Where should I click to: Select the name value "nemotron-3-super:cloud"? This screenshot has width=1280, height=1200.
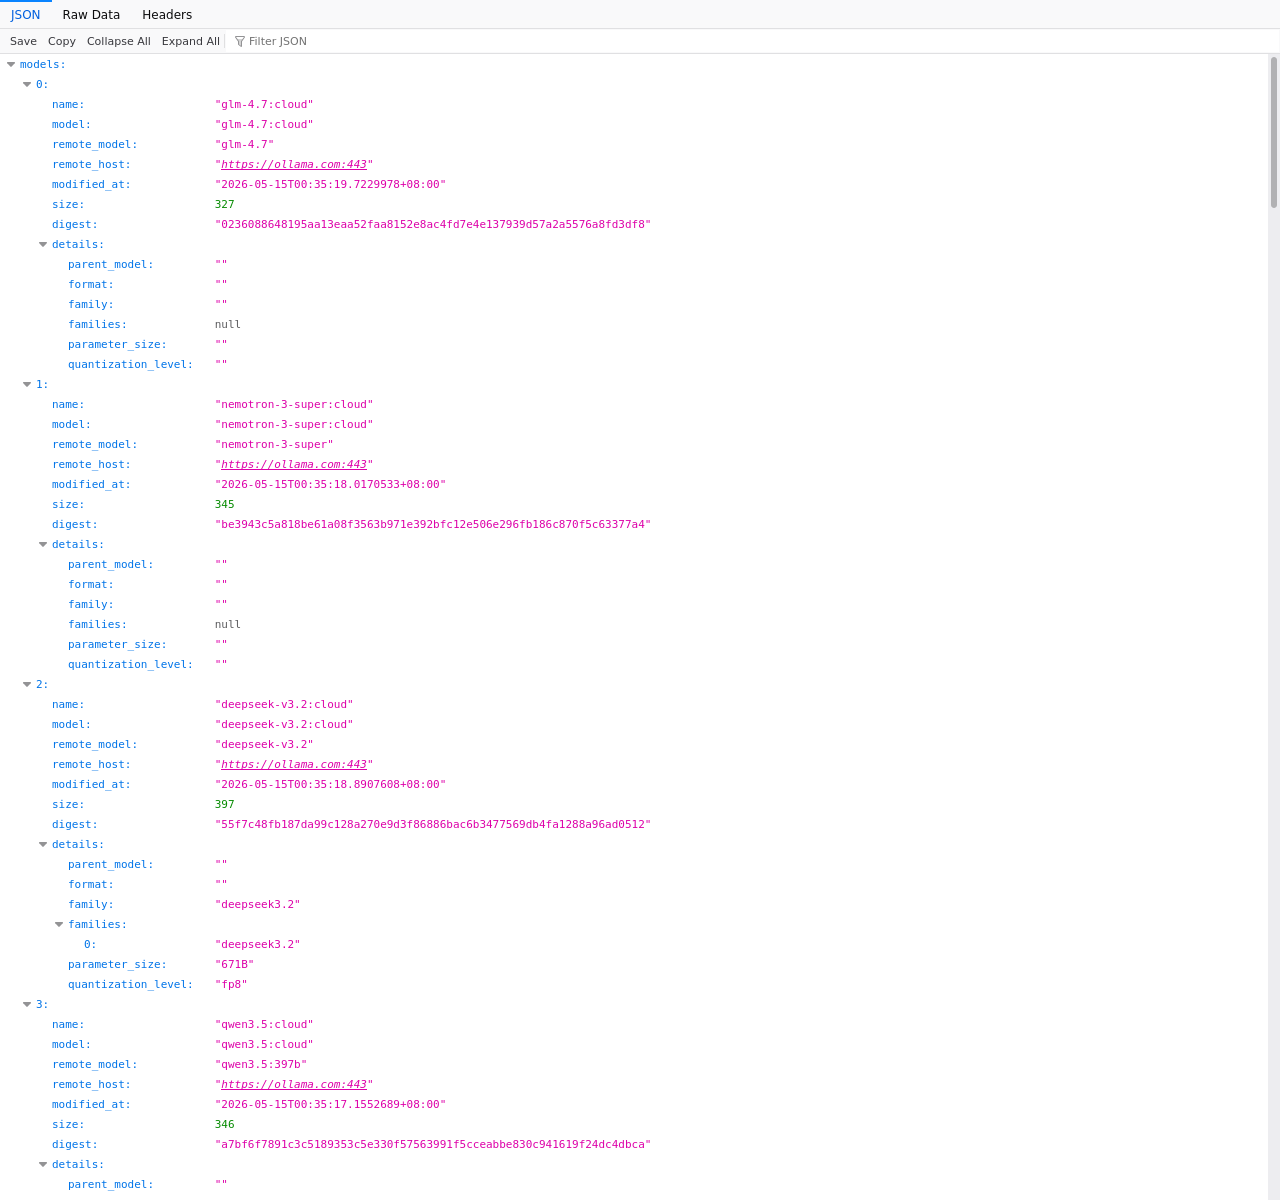294,404
